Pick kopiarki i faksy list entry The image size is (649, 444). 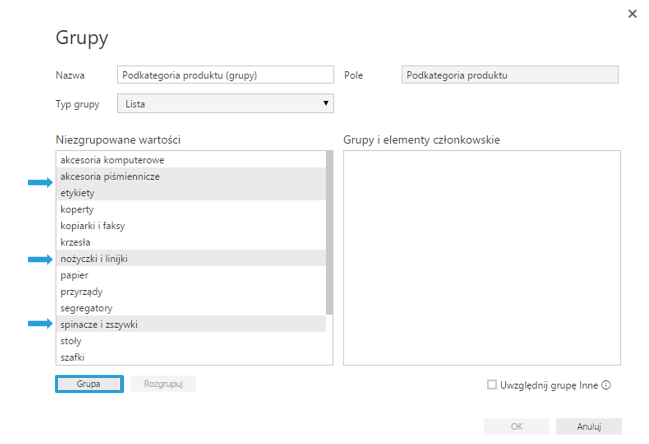click(x=92, y=225)
